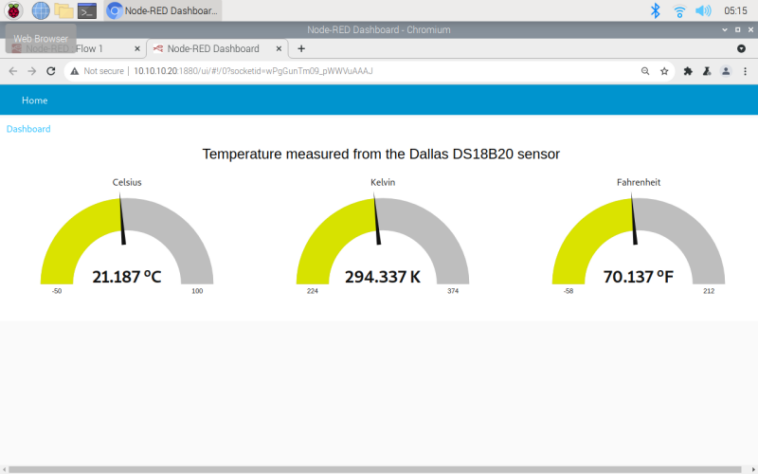Open the Bluetooth tray menu
Screen dimensions: 758x474
point(656,10)
